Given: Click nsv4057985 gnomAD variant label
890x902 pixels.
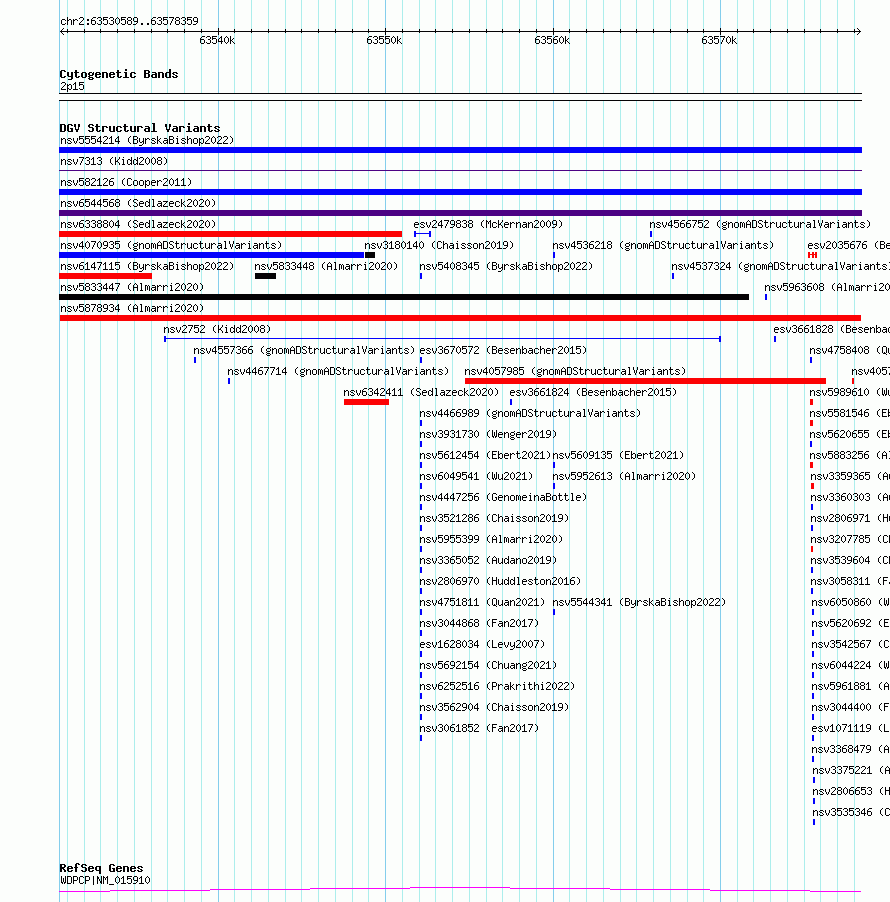Looking at the screenshot, I should pyautogui.click(x=575, y=371).
